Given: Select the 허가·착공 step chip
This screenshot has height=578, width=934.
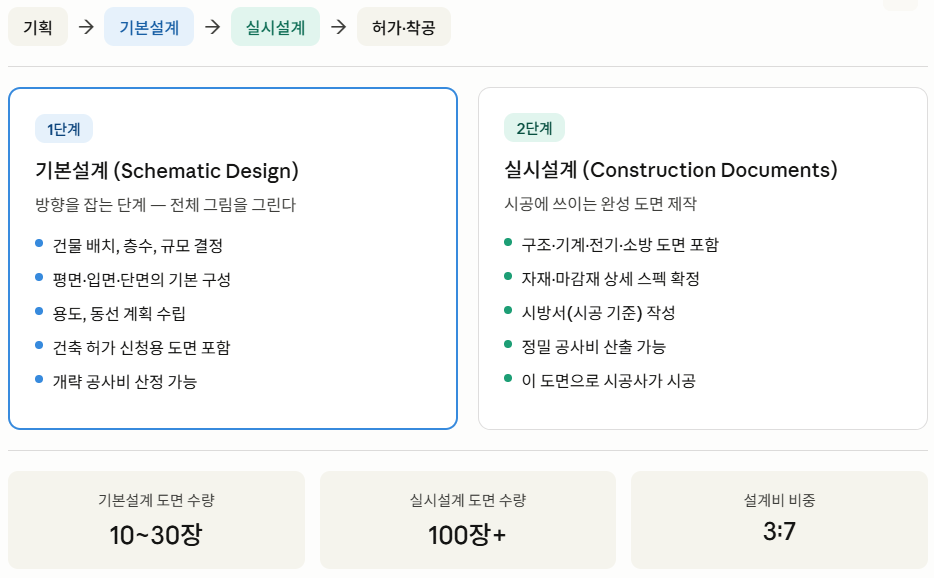Looking at the screenshot, I should pos(403,27).
